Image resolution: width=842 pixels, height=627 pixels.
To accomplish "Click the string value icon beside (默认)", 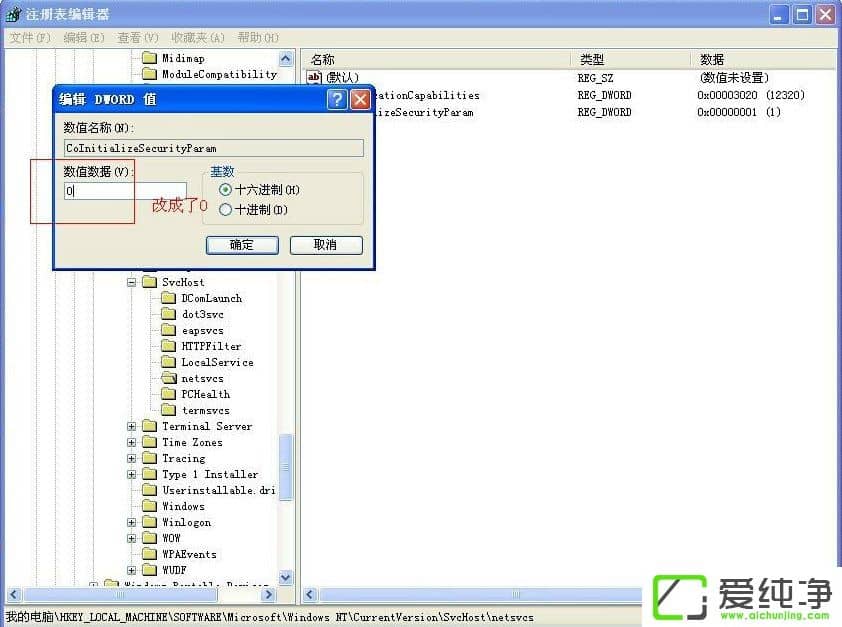I will coord(314,76).
